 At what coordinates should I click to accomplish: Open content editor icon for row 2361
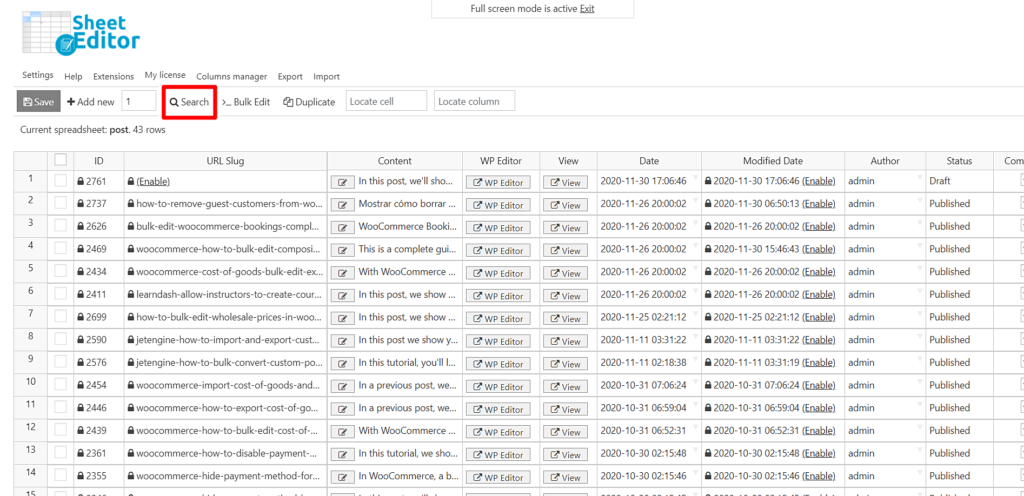tap(342, 455)
